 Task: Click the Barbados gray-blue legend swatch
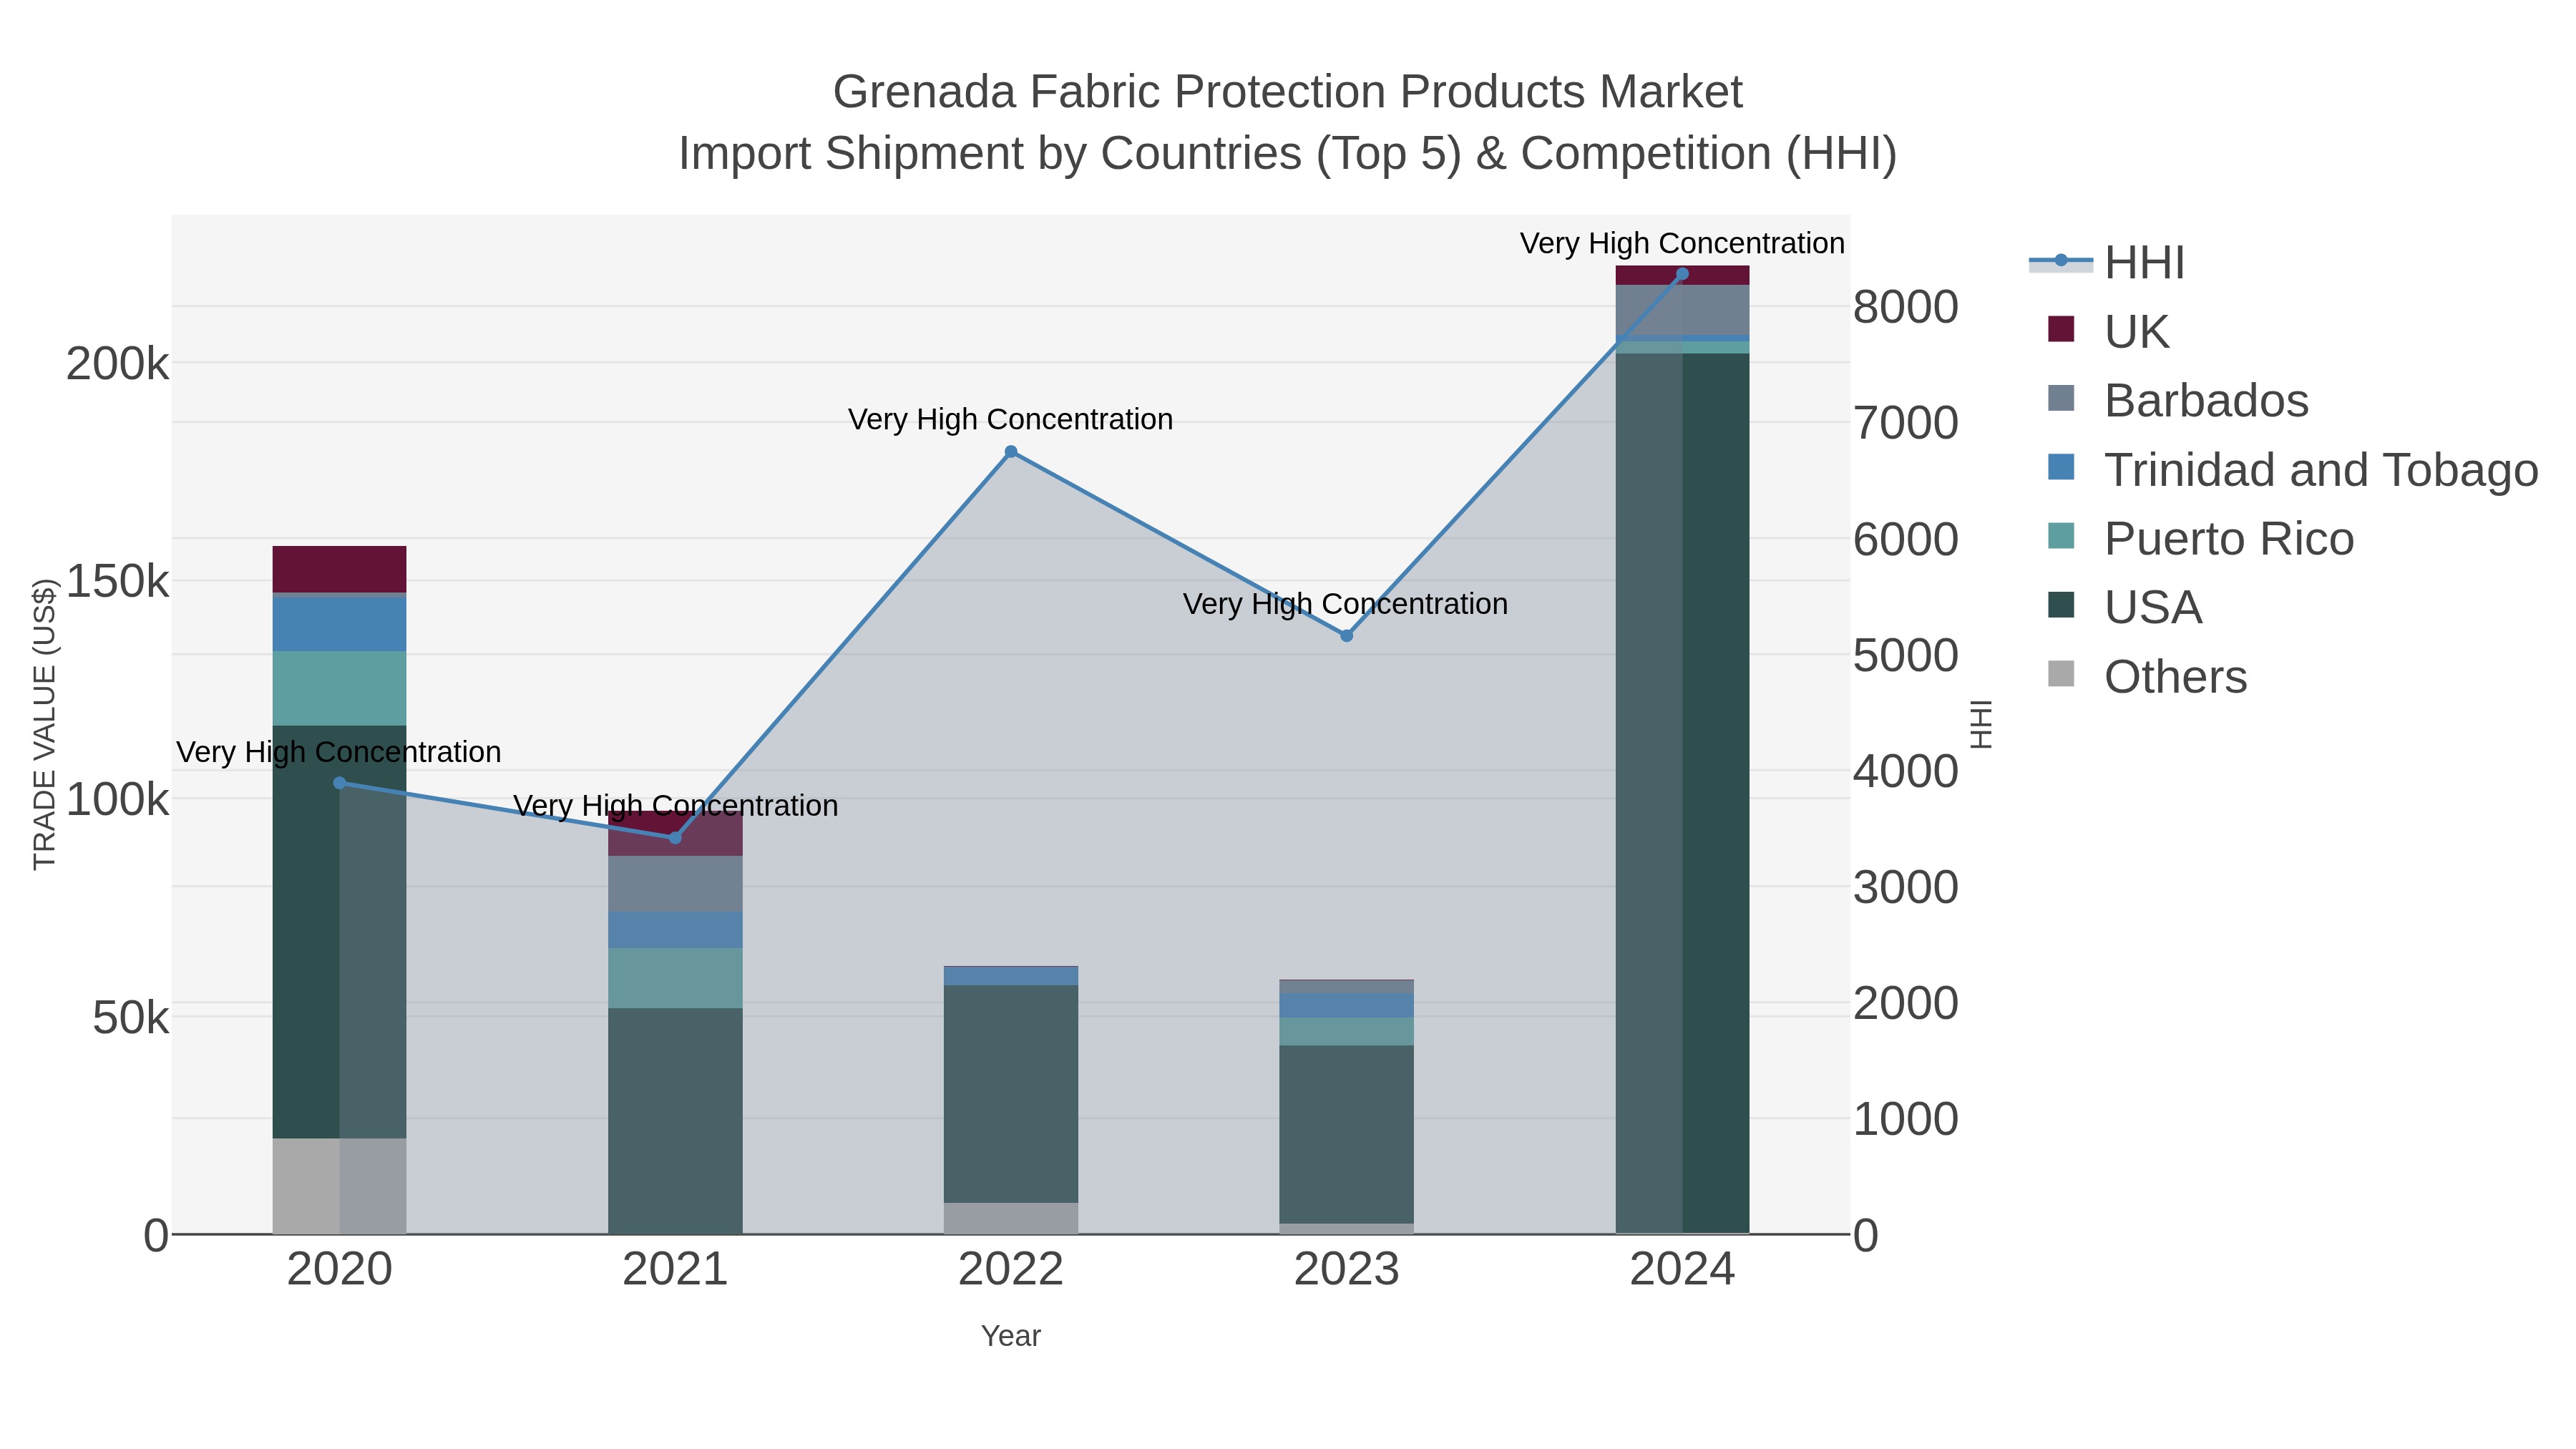tap(2061, 398)
